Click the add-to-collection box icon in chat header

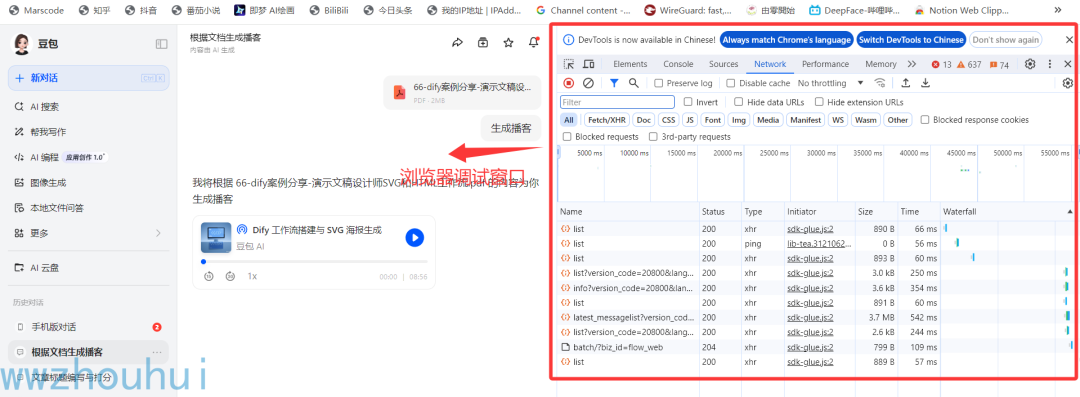click(x=483, y=43)
